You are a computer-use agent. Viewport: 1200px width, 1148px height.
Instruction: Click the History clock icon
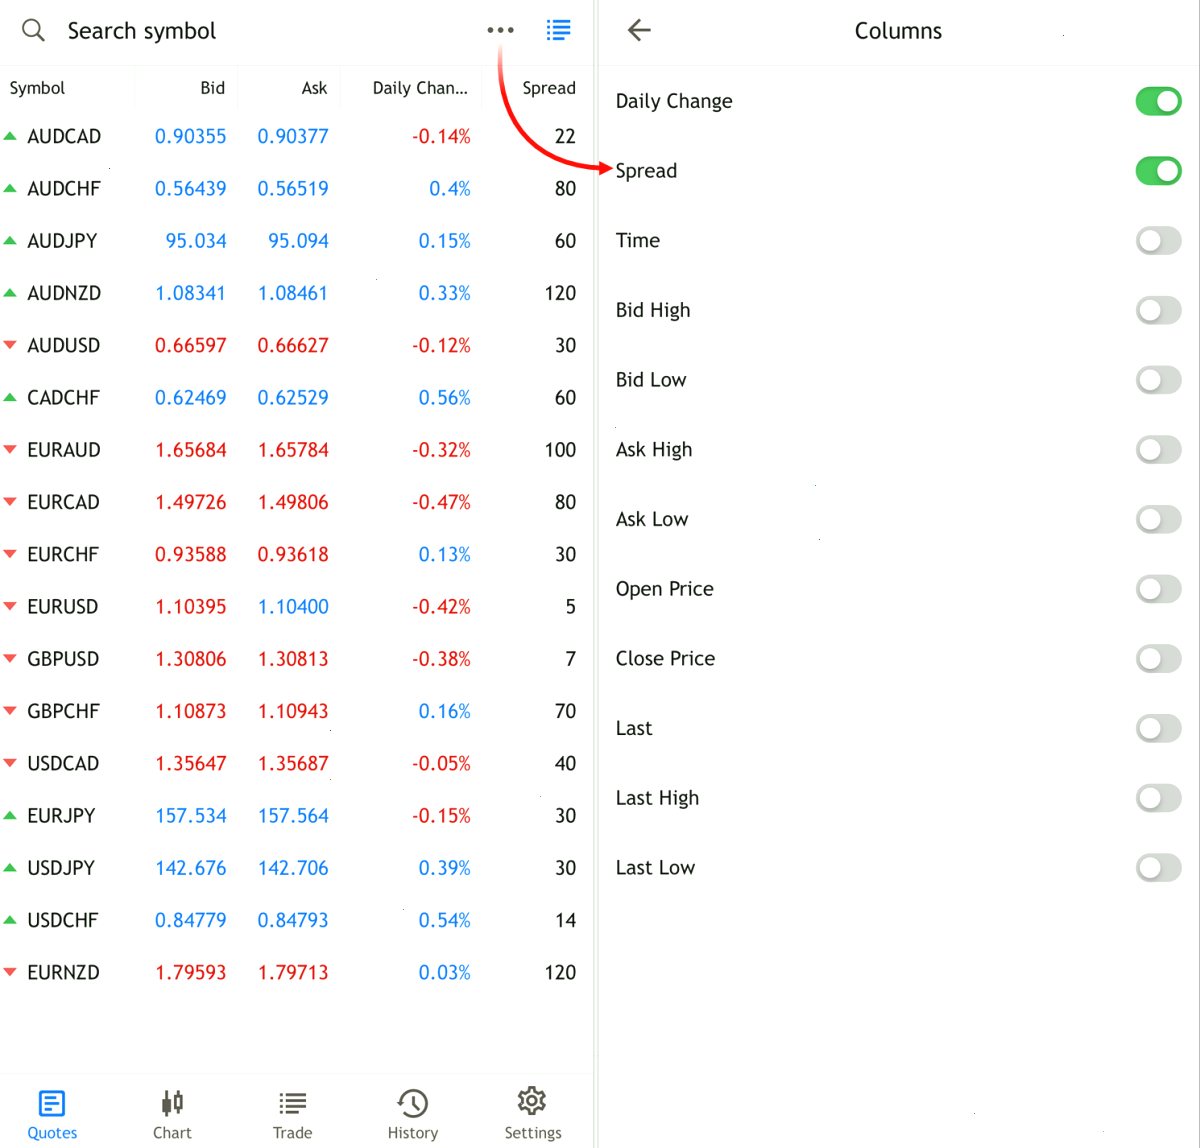pyautogui.click(x=412, y=1103)
